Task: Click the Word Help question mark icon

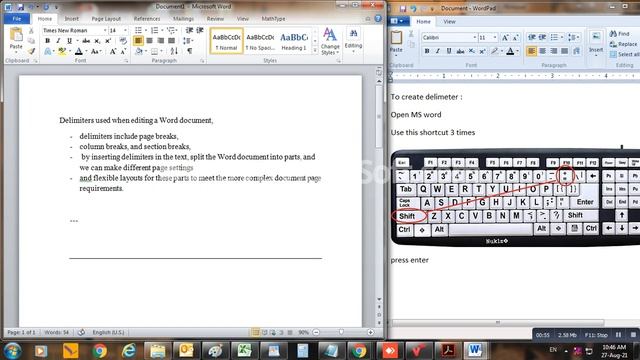Action: coord(378,19)
